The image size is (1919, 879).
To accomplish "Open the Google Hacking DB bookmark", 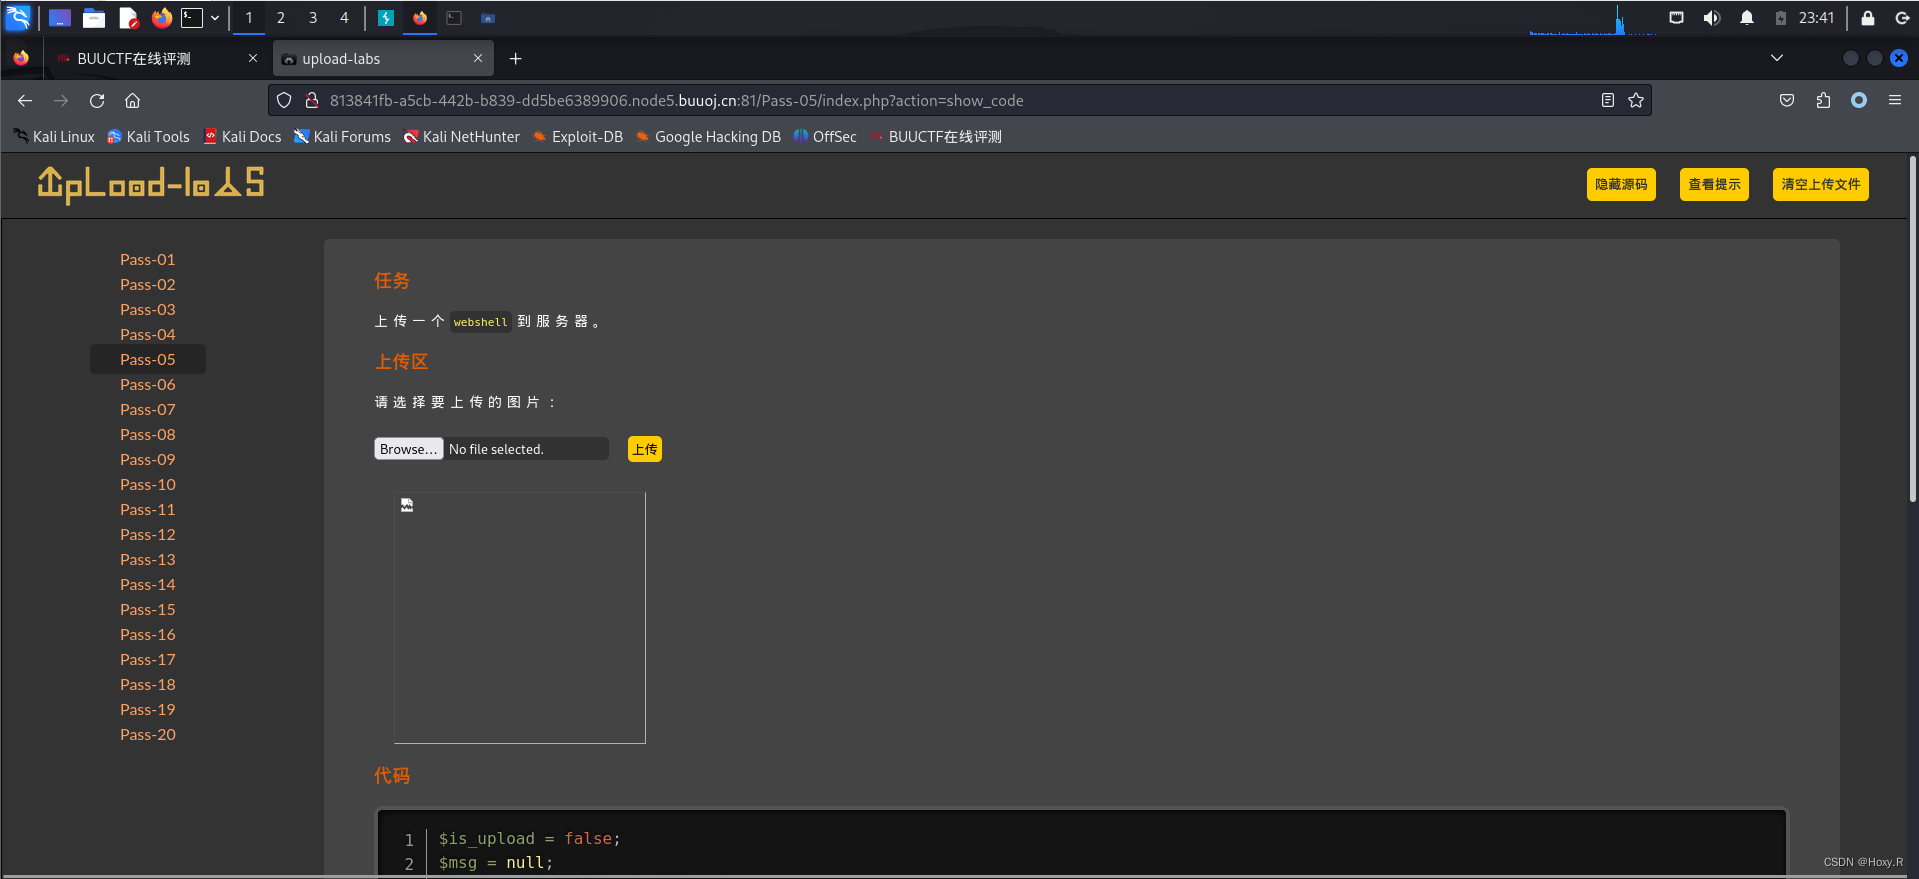I will 708,137.
